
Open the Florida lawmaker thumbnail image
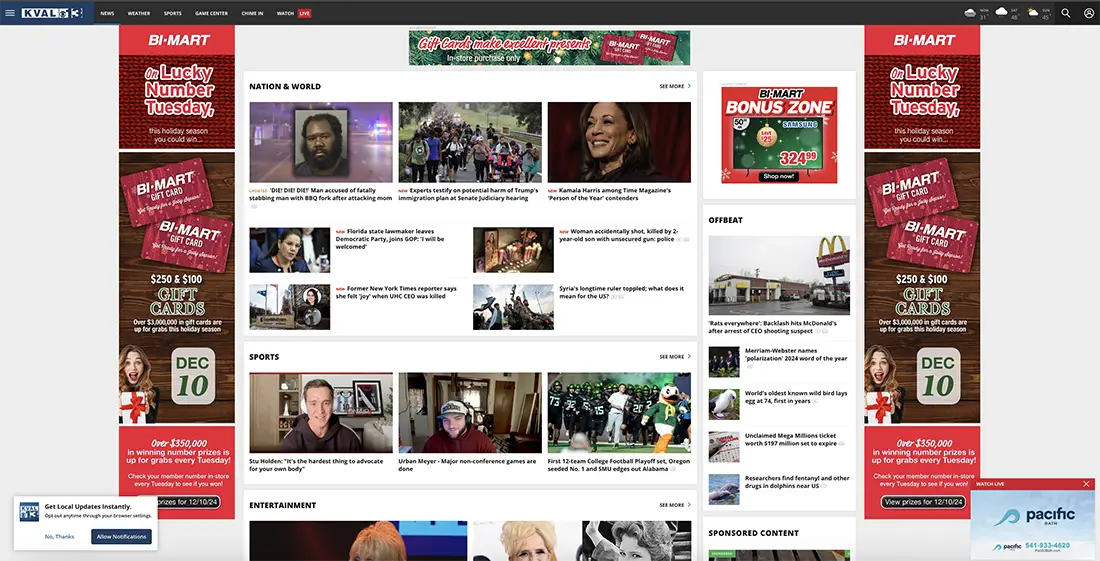[x=290, y=250]
